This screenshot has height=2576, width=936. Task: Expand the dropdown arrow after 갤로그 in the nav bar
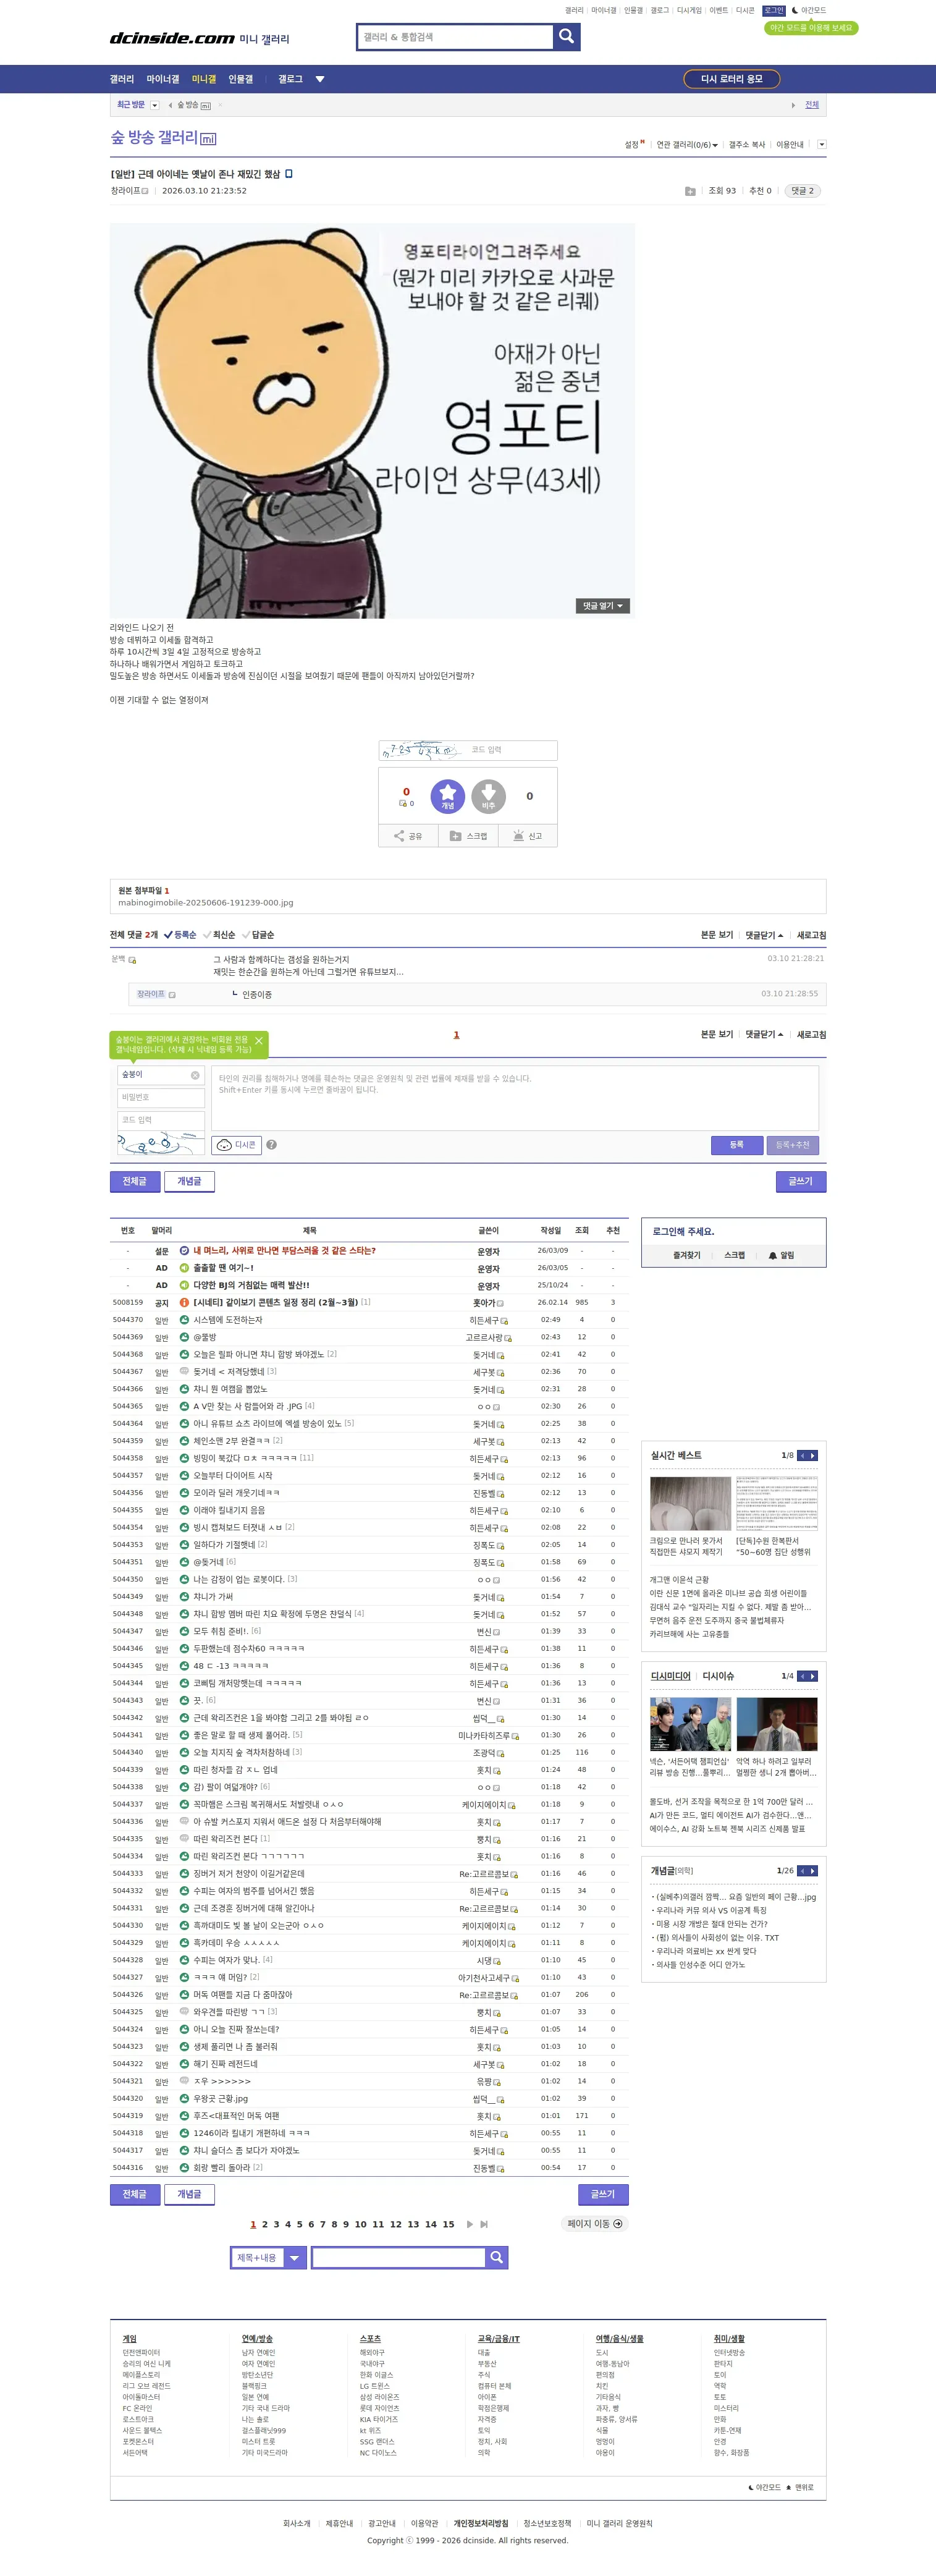pyautogui.click(x=320, y=79)
